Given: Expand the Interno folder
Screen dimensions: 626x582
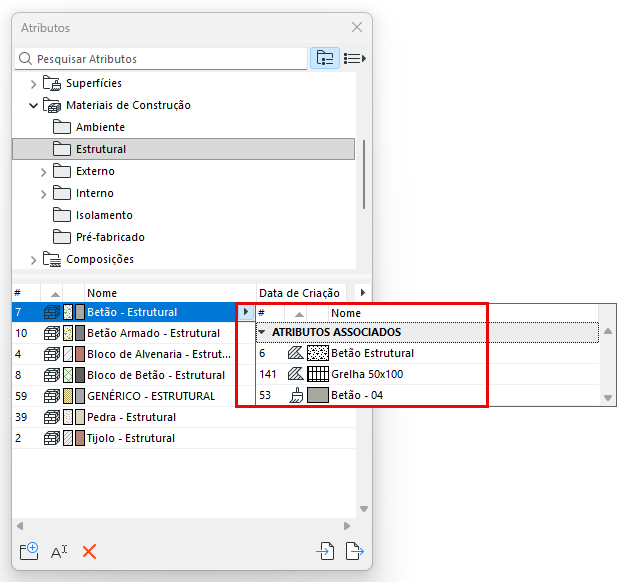Looking at the screenshot, I should 44,194.
